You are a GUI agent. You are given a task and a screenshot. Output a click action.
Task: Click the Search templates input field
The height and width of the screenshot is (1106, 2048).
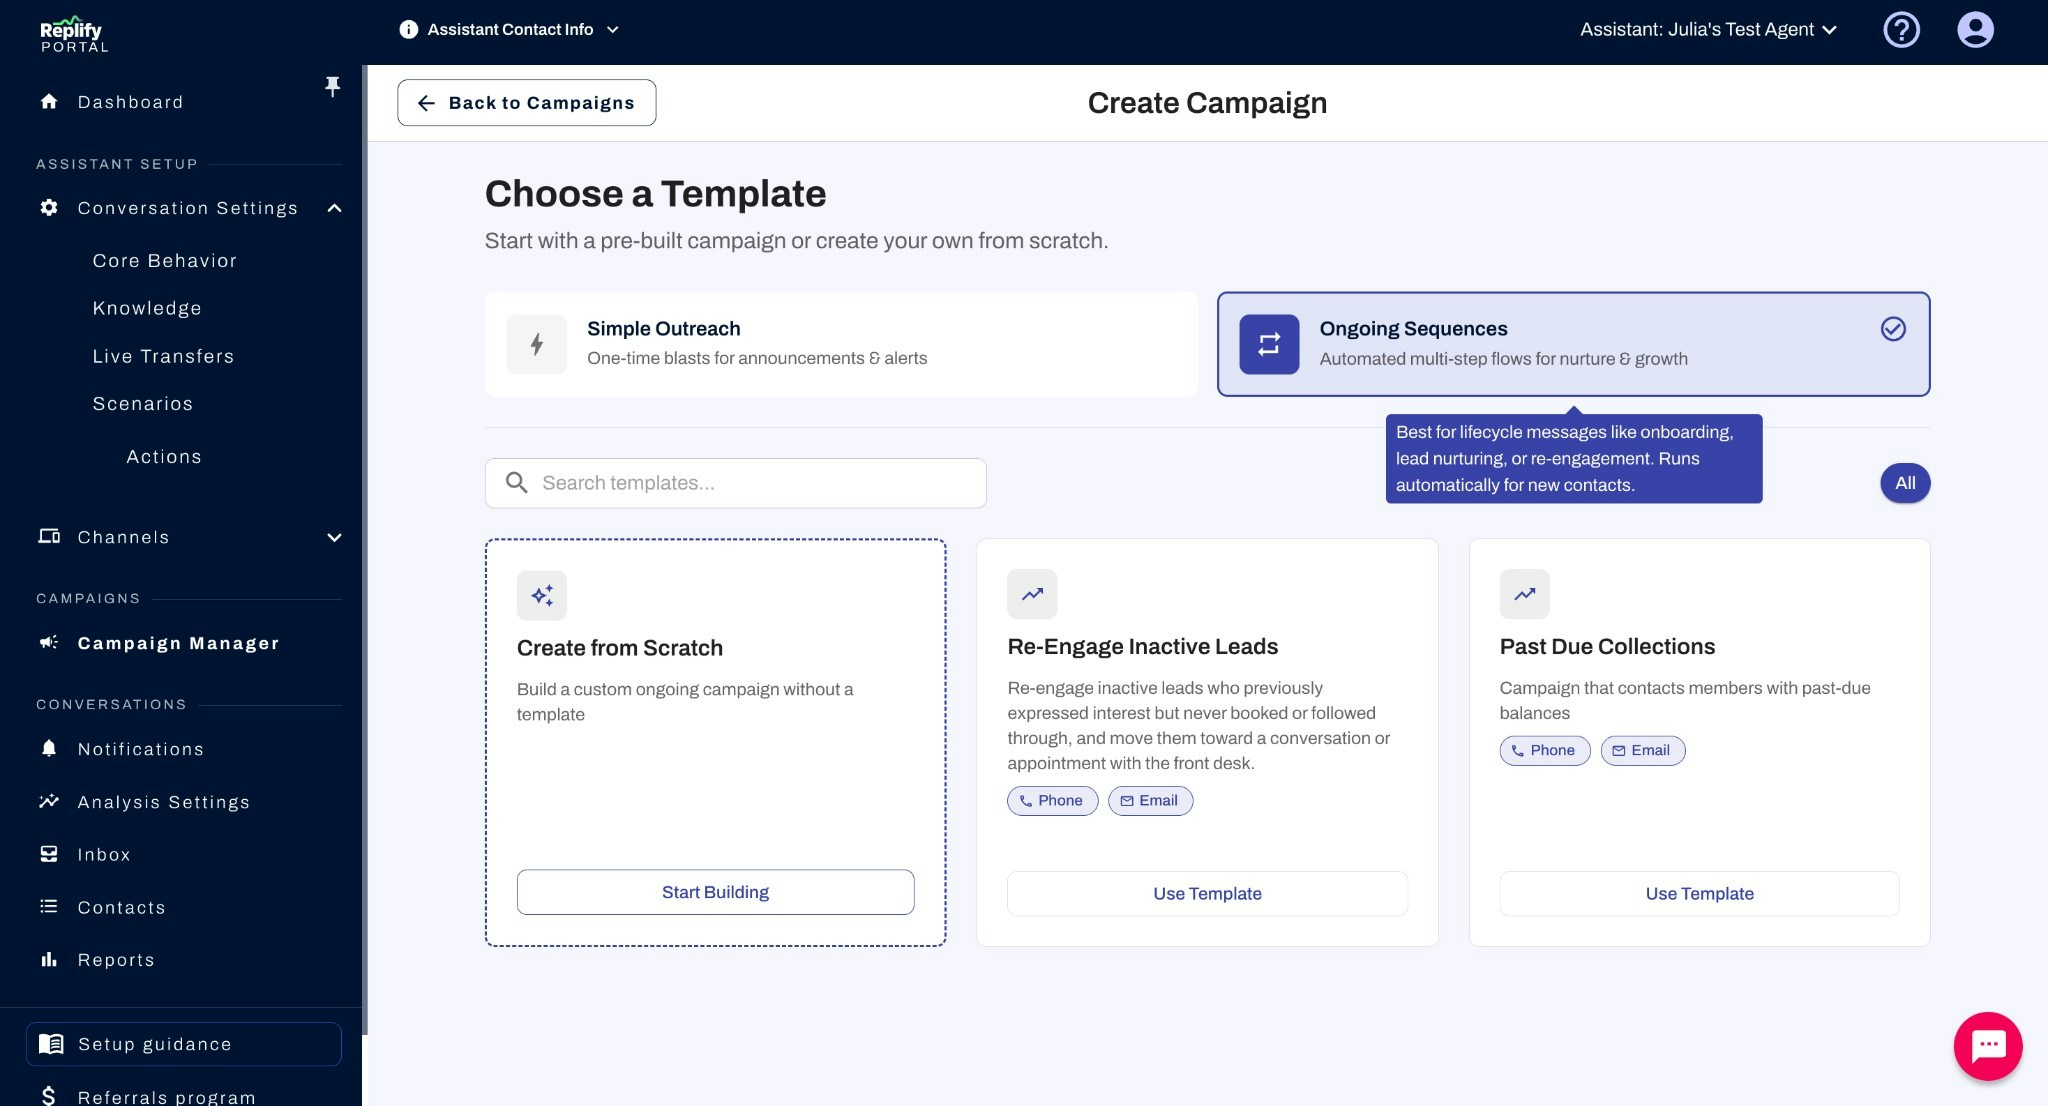coord(735,483)
